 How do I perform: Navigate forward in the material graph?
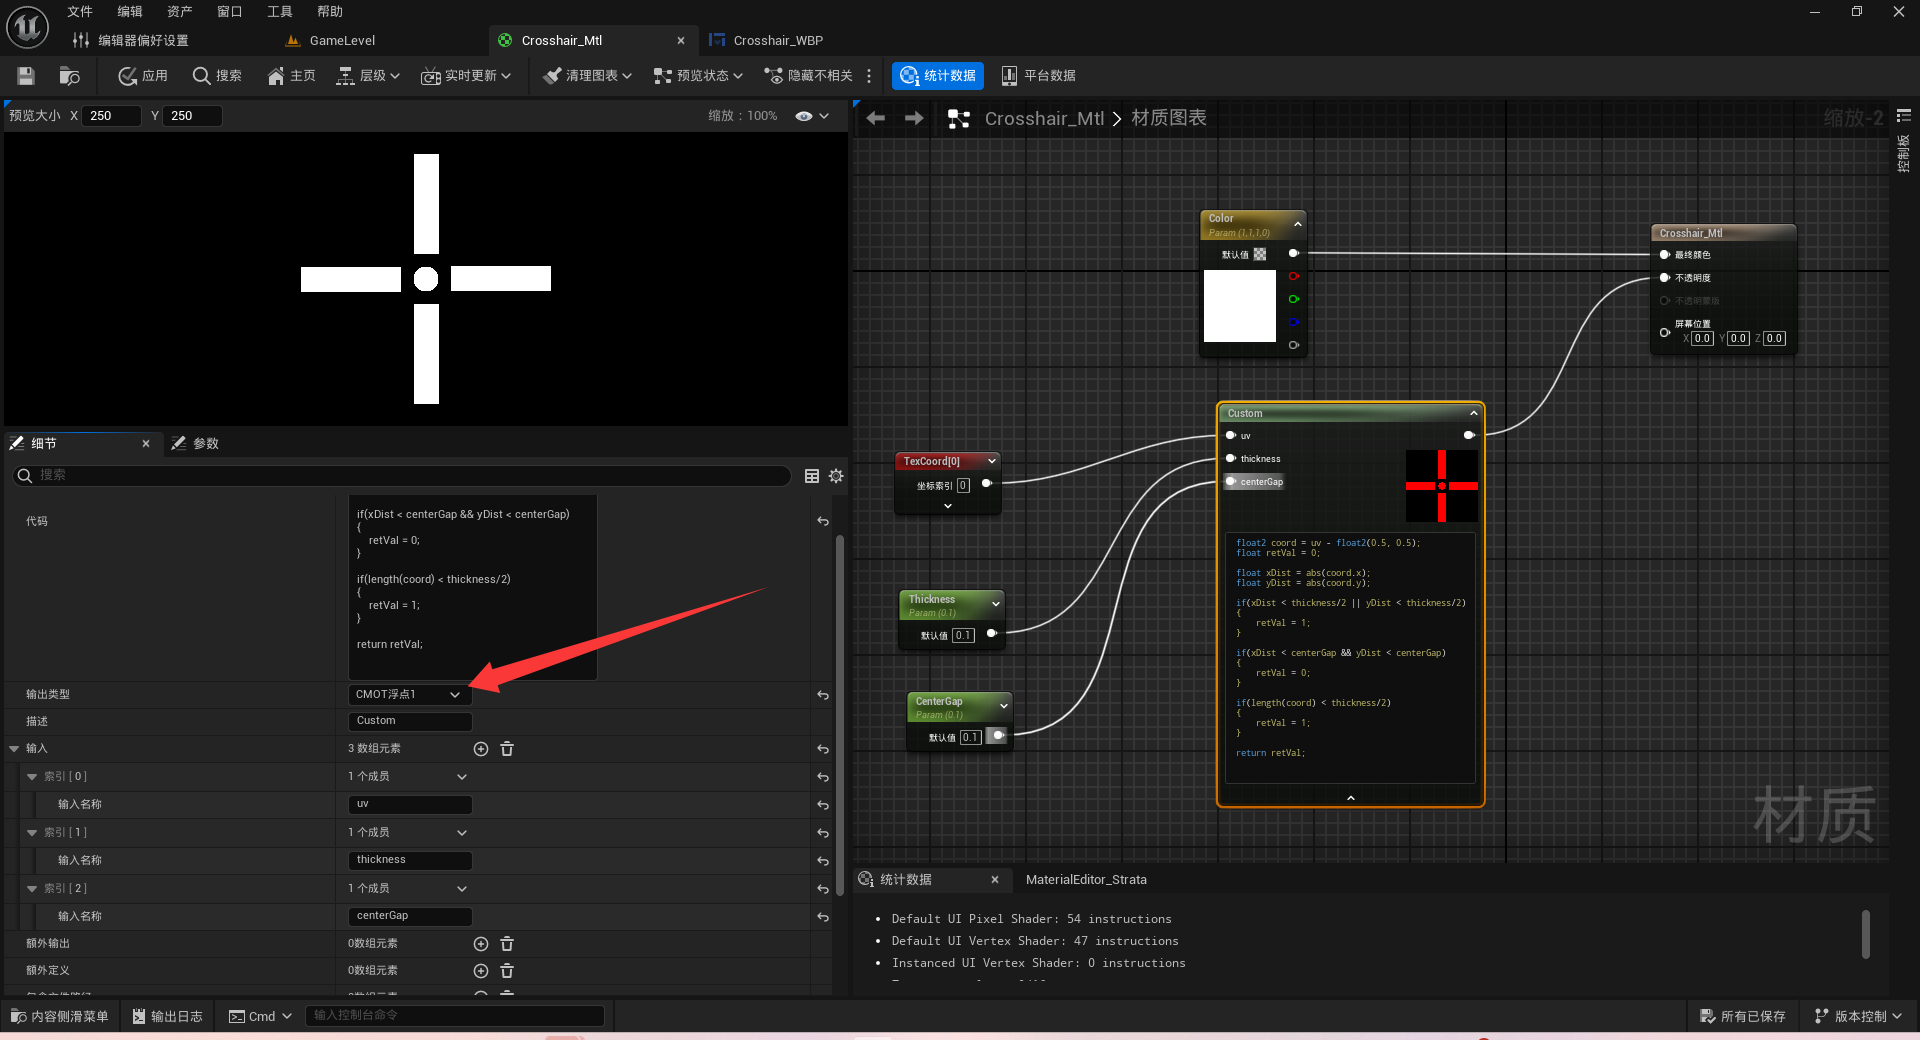pyautogui.click(x=914, y=118)
